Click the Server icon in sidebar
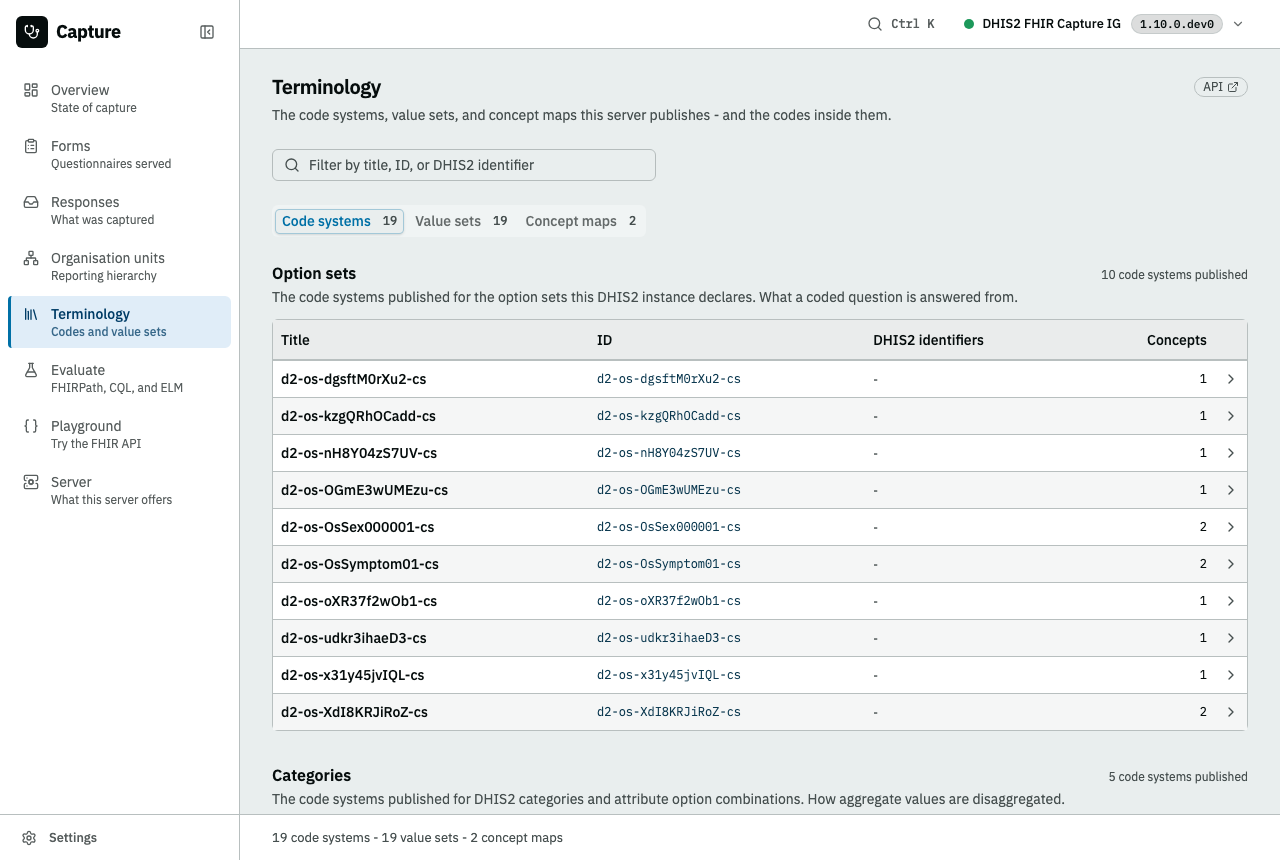The width and height of the screenshot is (1280, 860). [31, 482]
